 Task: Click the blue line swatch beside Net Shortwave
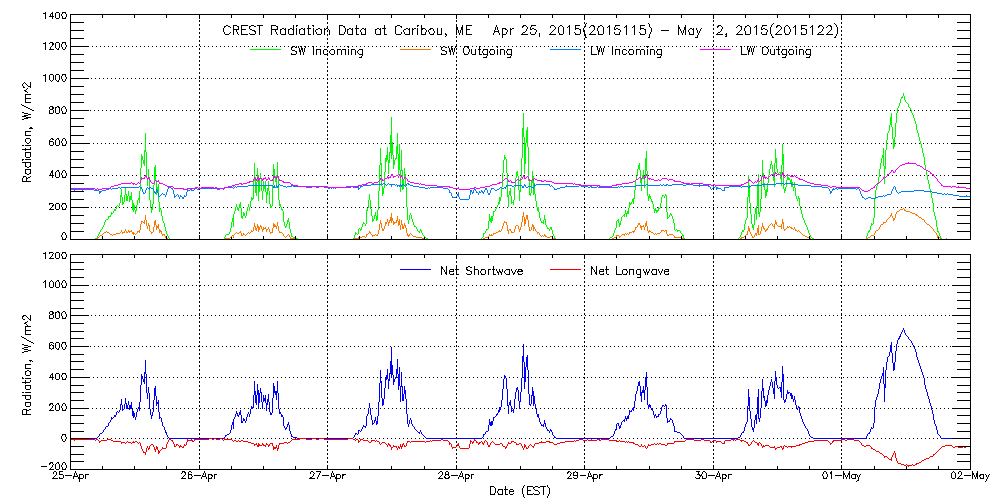point(414,271)
